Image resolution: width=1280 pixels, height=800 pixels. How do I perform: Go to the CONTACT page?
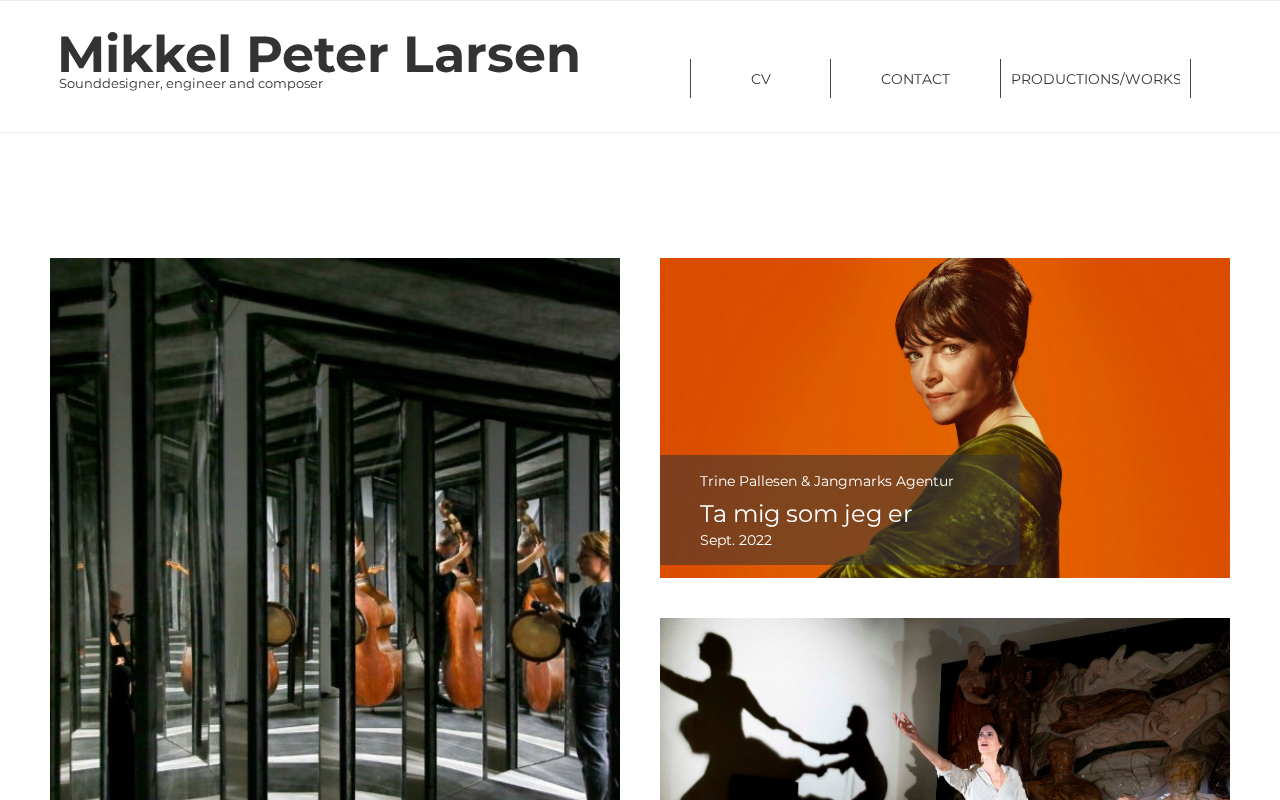tap(915, 79)
